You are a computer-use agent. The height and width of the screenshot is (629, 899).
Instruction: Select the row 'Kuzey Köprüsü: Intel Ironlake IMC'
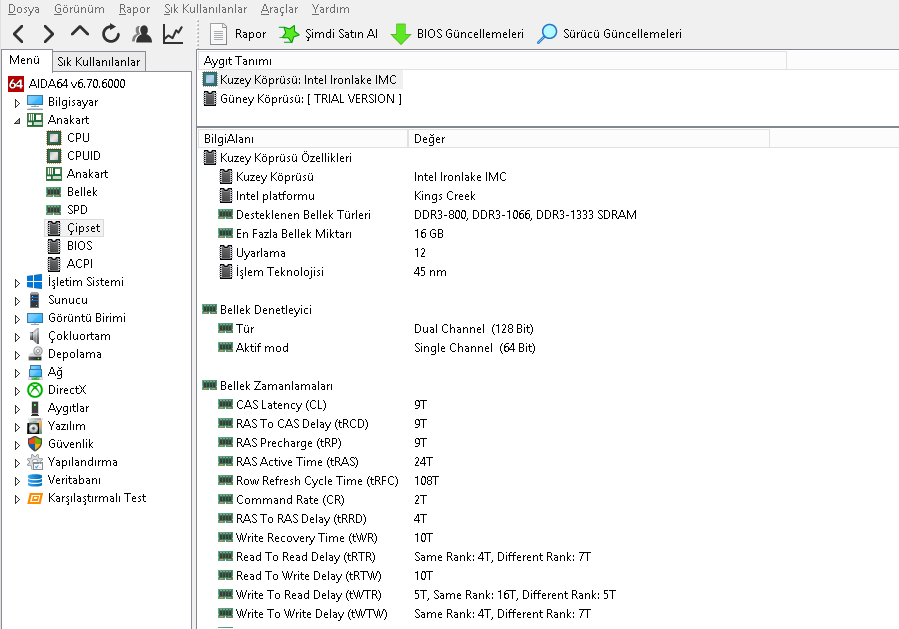point(302,80)
